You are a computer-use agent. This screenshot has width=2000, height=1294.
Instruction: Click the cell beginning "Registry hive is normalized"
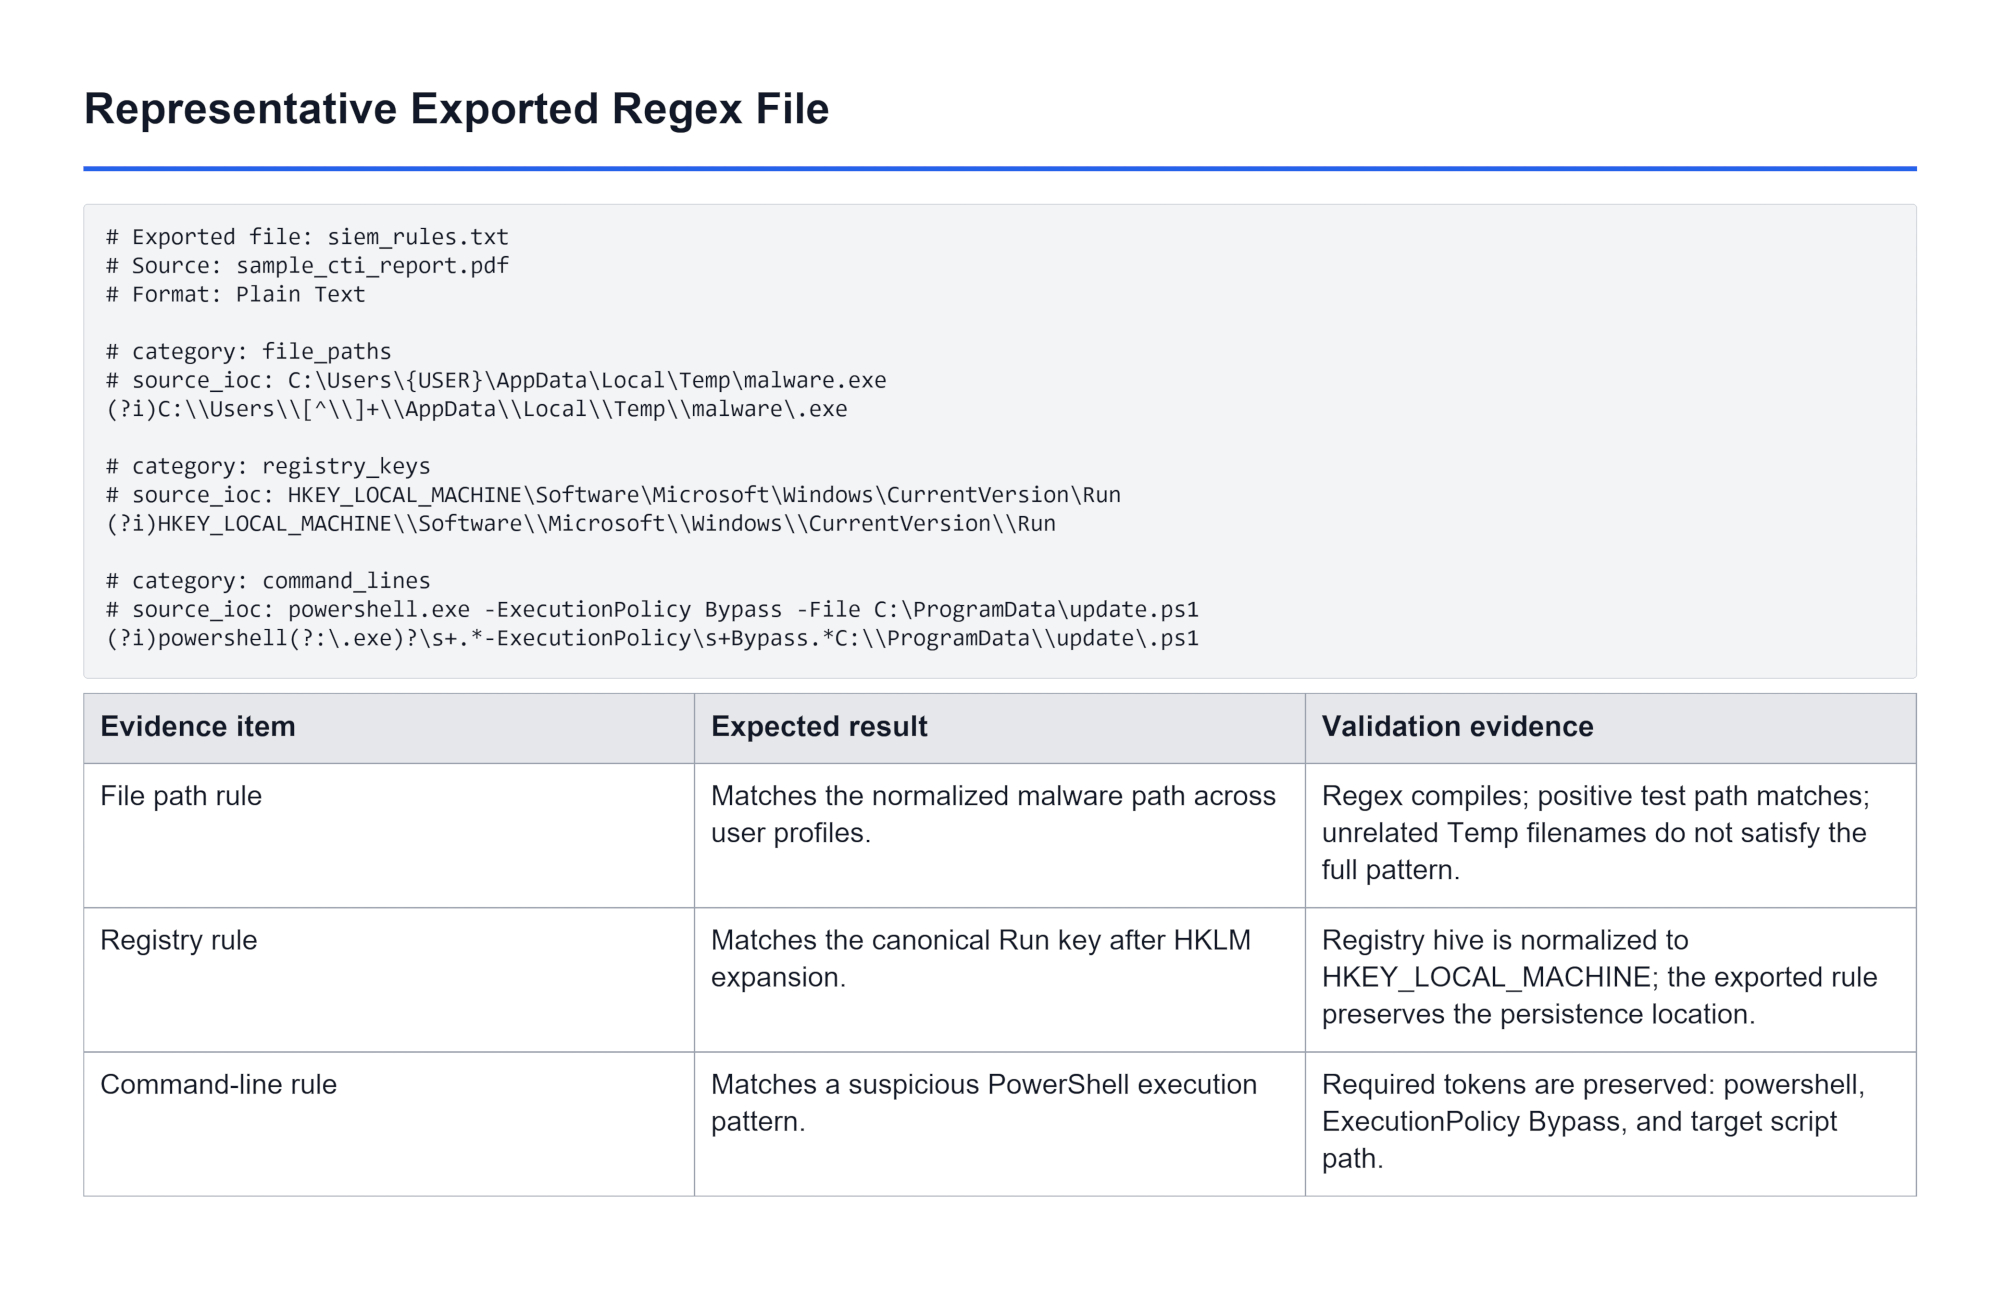(1611, 980)
